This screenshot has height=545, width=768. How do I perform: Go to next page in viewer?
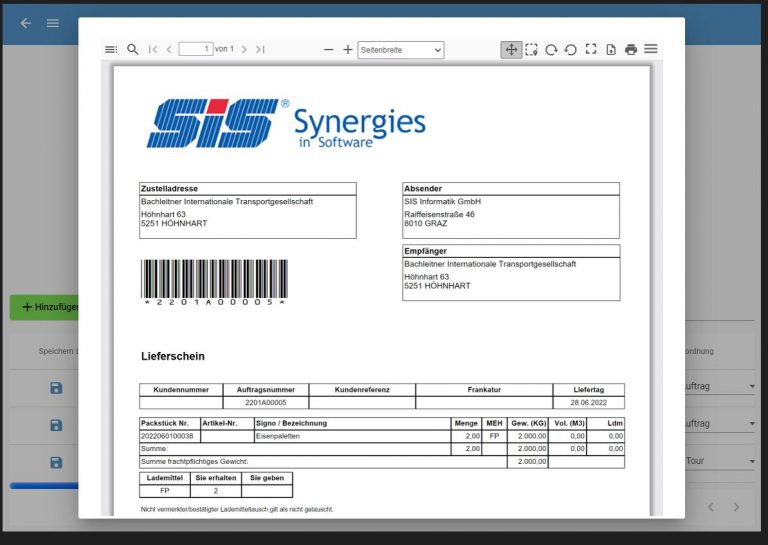(244, 49)
